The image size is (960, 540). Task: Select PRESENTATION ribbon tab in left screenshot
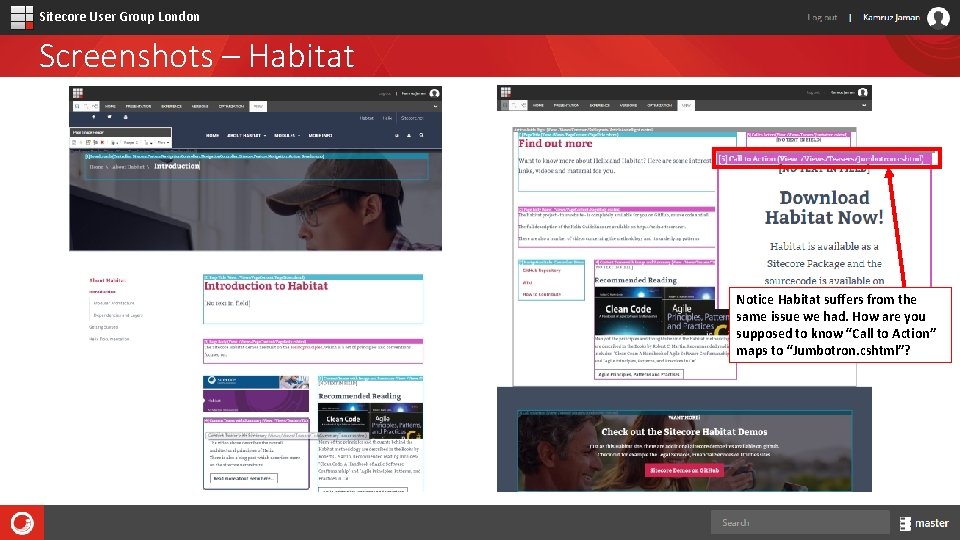coord(138,106)
